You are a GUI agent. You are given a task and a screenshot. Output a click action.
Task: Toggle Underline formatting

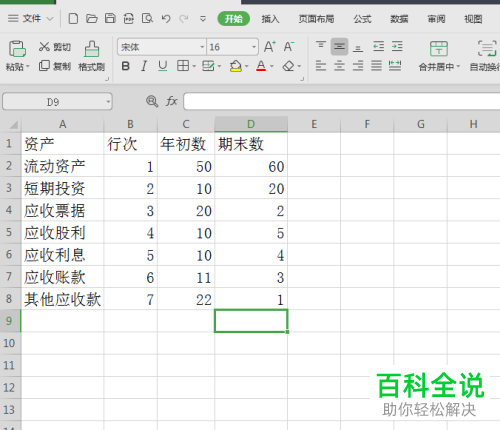click(x=162, y=66)
